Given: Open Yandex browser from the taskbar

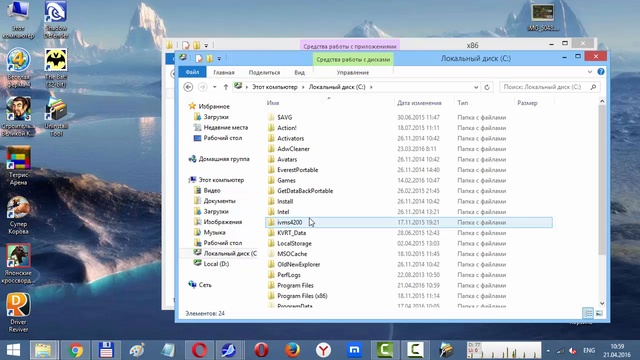Looking at the screenshot, I should point(323,350).
